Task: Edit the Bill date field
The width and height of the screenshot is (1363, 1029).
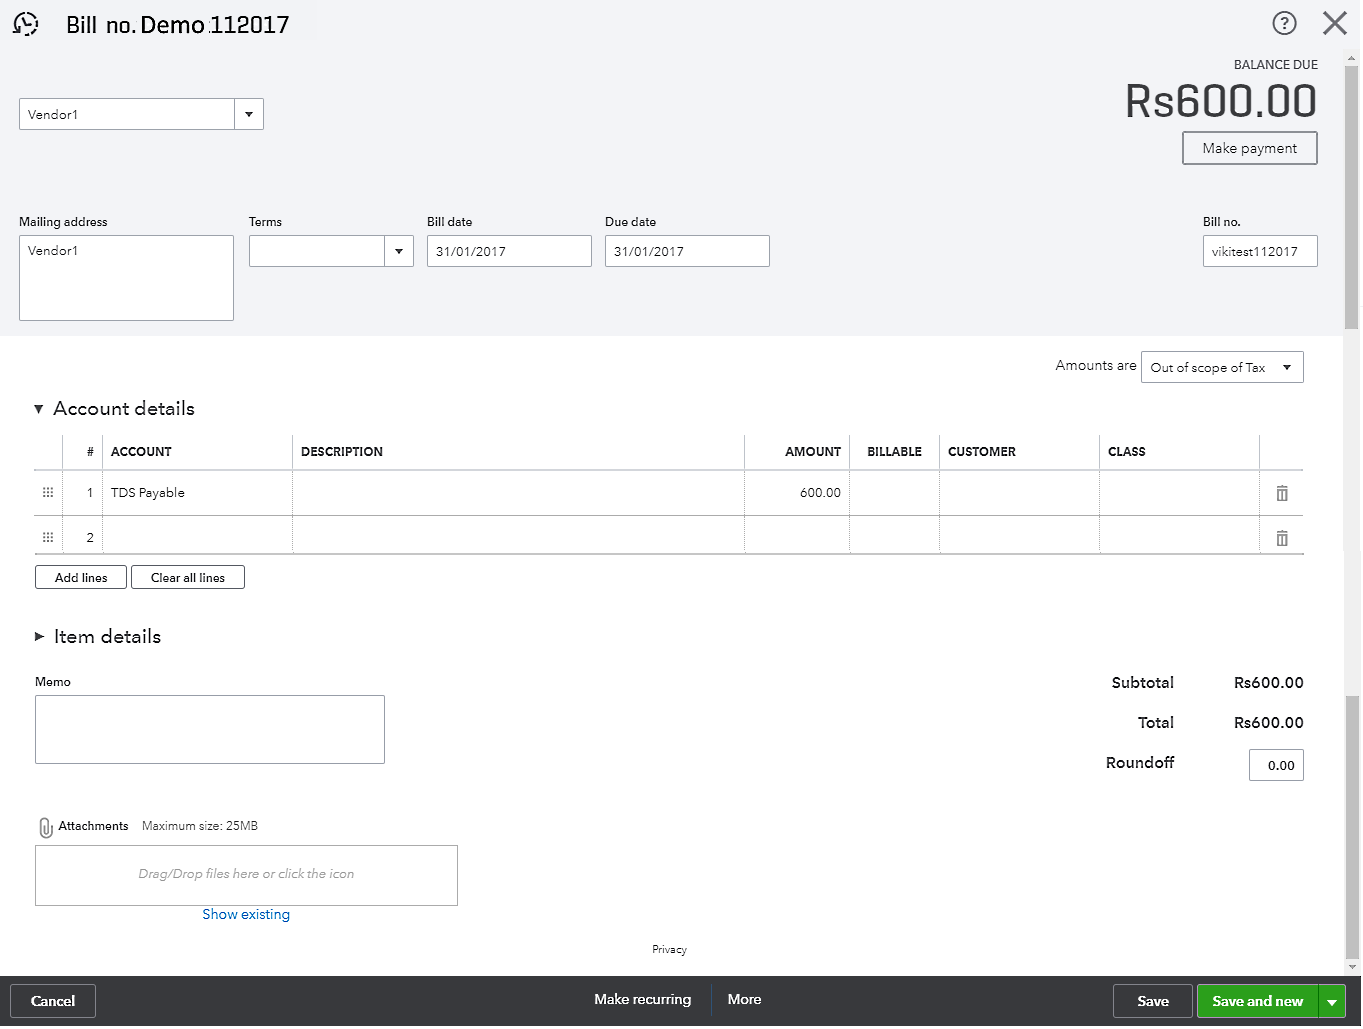Action: [509, 251]
